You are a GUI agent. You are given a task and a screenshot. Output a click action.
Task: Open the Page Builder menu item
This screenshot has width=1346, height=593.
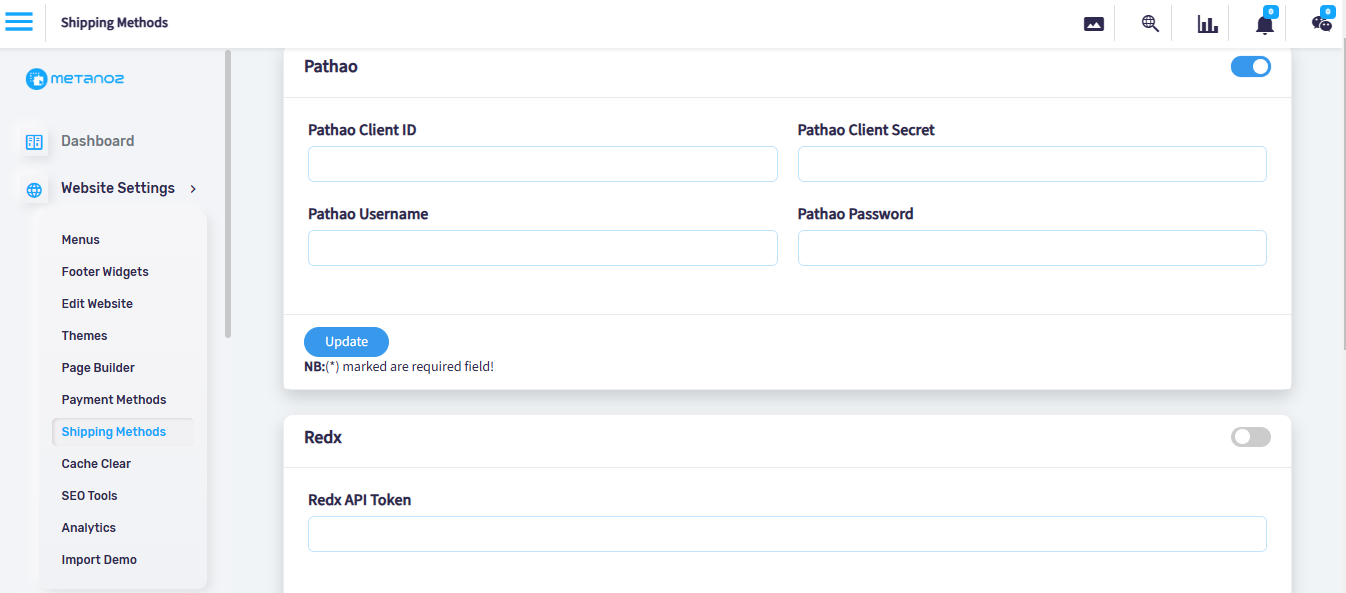click(98, 368)
